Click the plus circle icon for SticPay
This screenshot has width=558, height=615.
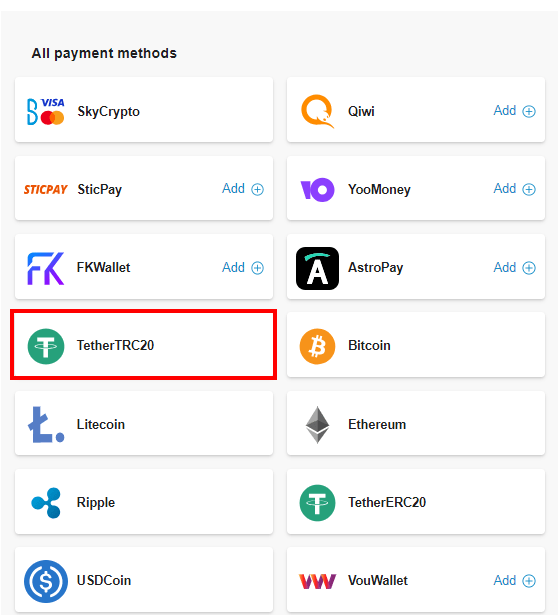pos(257,189)
